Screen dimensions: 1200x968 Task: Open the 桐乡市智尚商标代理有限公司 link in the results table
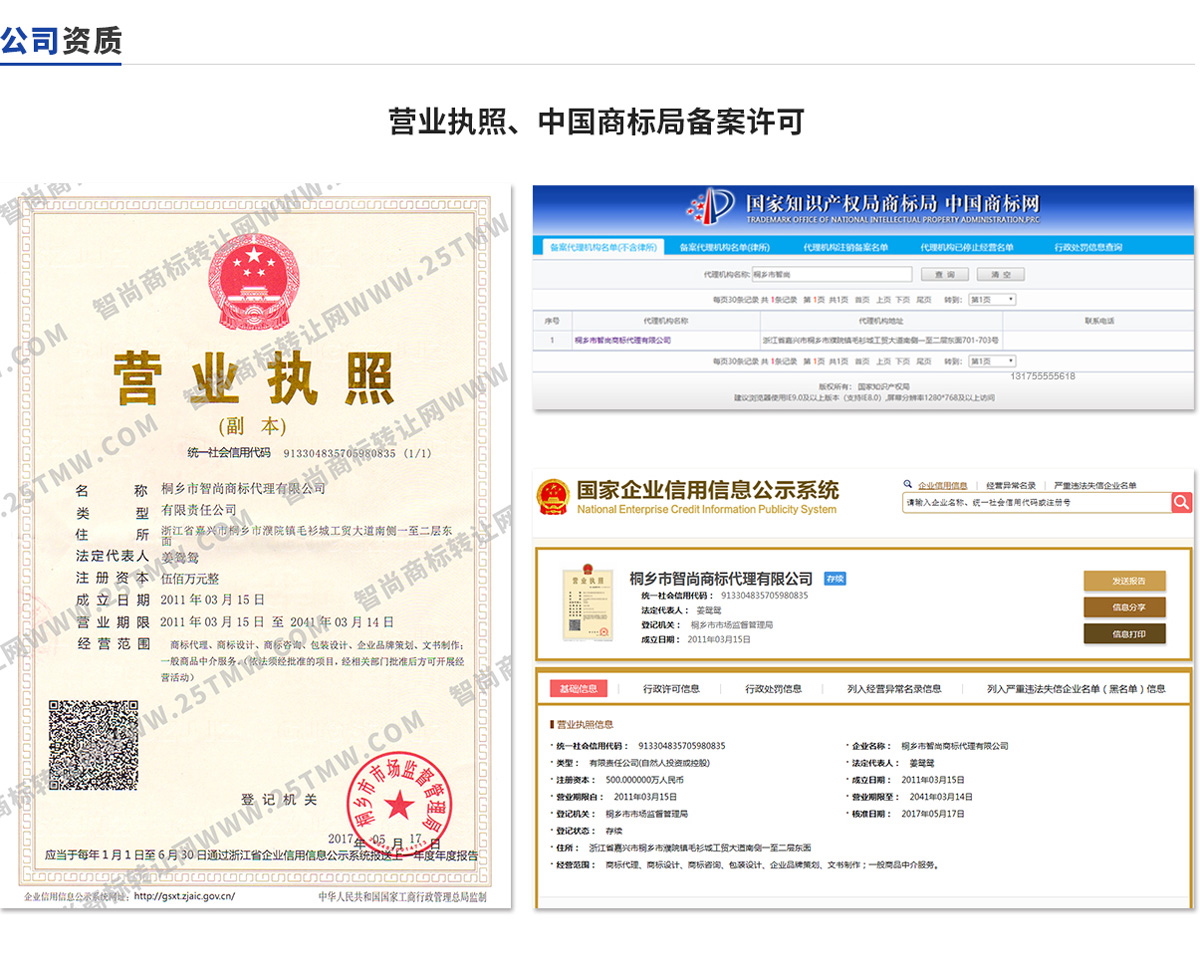click(x=622, y=340)
